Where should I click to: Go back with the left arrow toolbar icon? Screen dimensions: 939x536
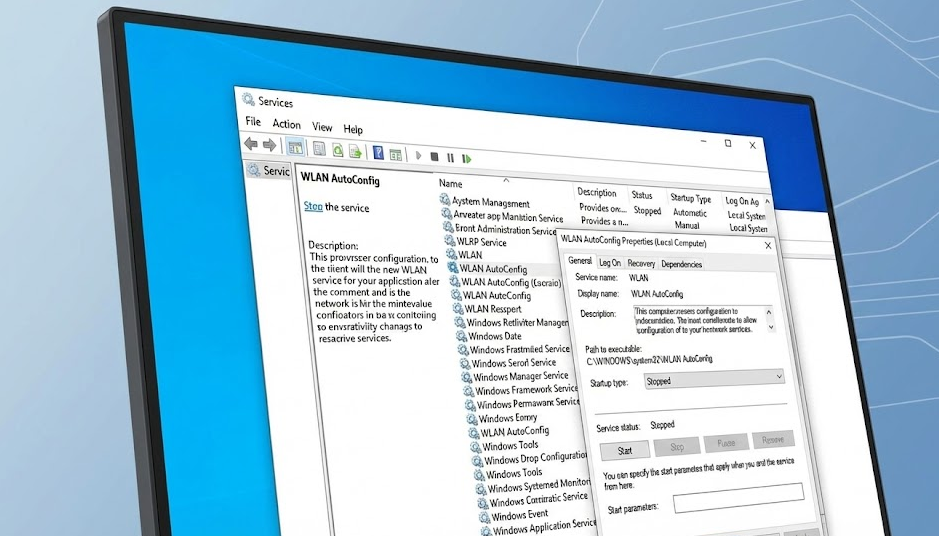tap(251, 143)
